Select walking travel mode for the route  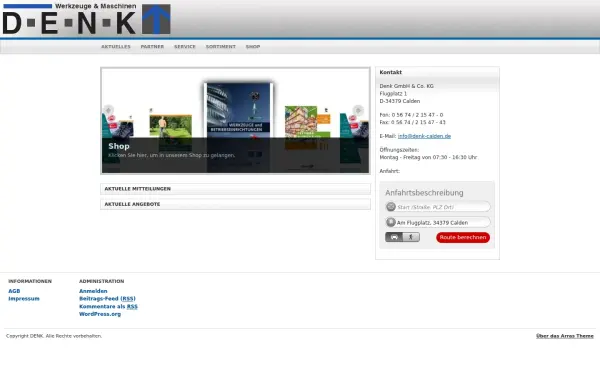pyautogui.click(x=411, y=237)
